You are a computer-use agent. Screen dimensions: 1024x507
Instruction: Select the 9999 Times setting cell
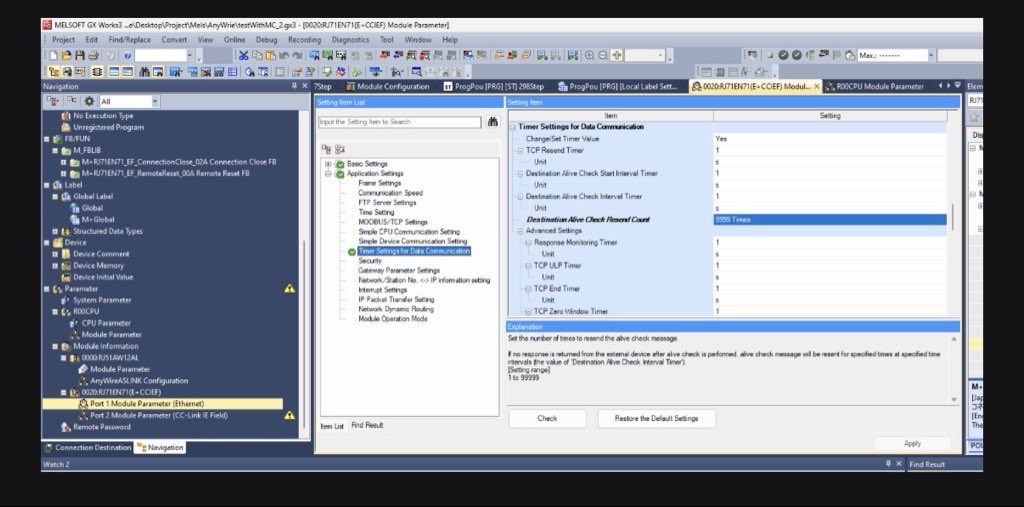pos(829,220)
